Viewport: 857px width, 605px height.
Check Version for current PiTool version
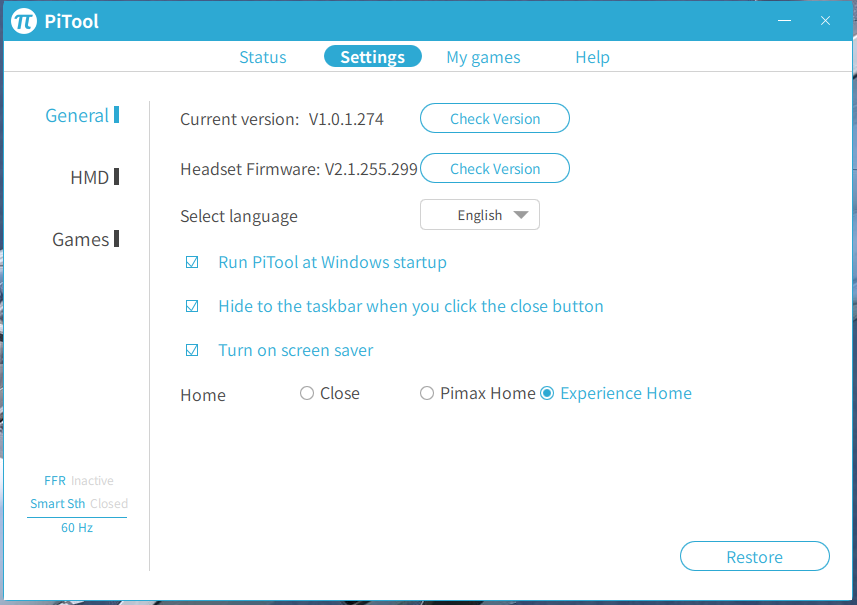click(495, 118)
